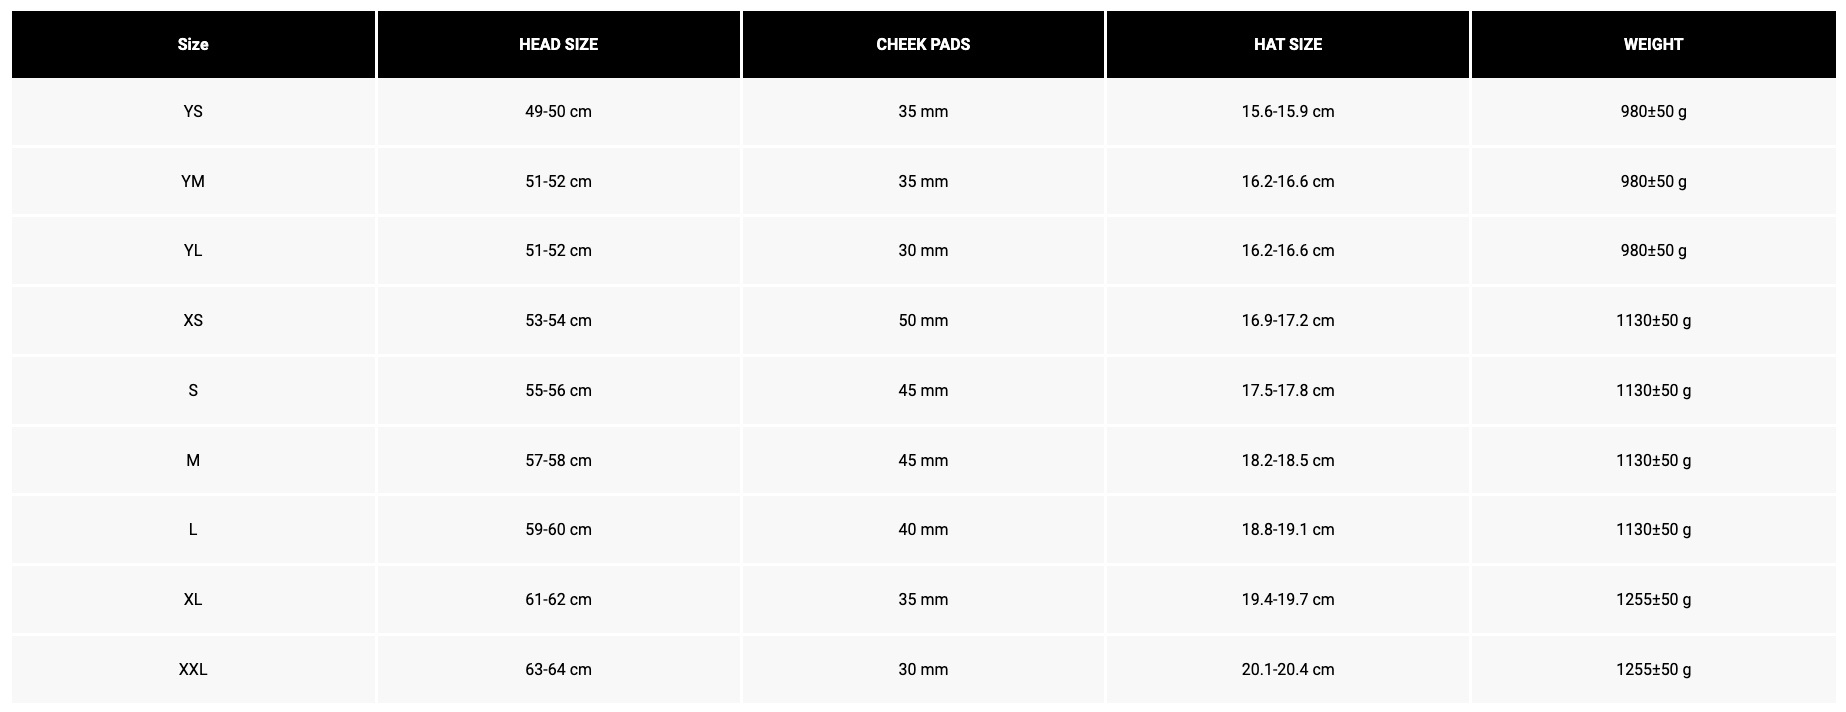The width and height of the screenshot is (1846, 712).
Task: Click the 17.5-17.8 cm hat size cell
Action: 1288,390
